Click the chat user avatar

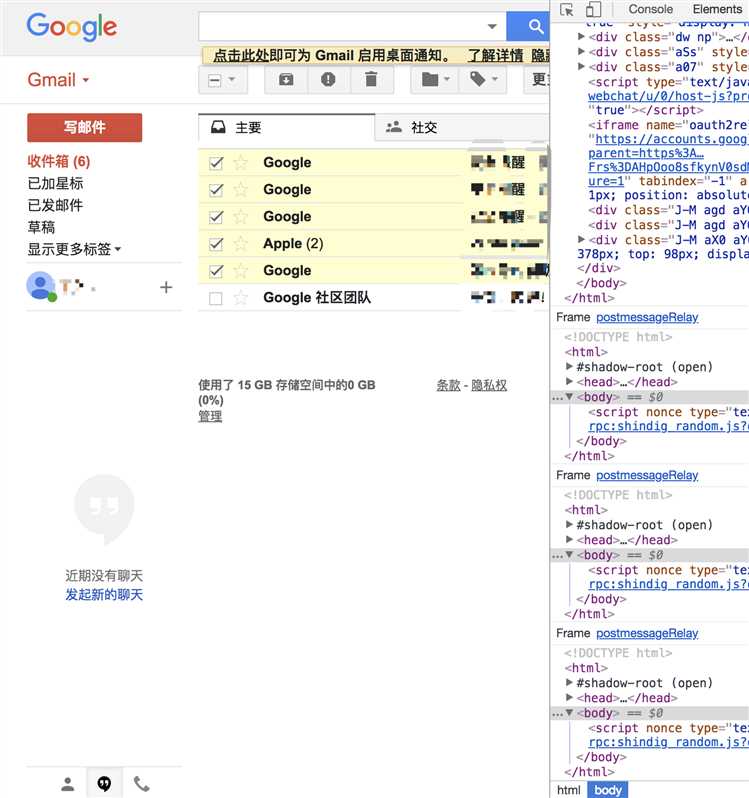pos(41,287)
